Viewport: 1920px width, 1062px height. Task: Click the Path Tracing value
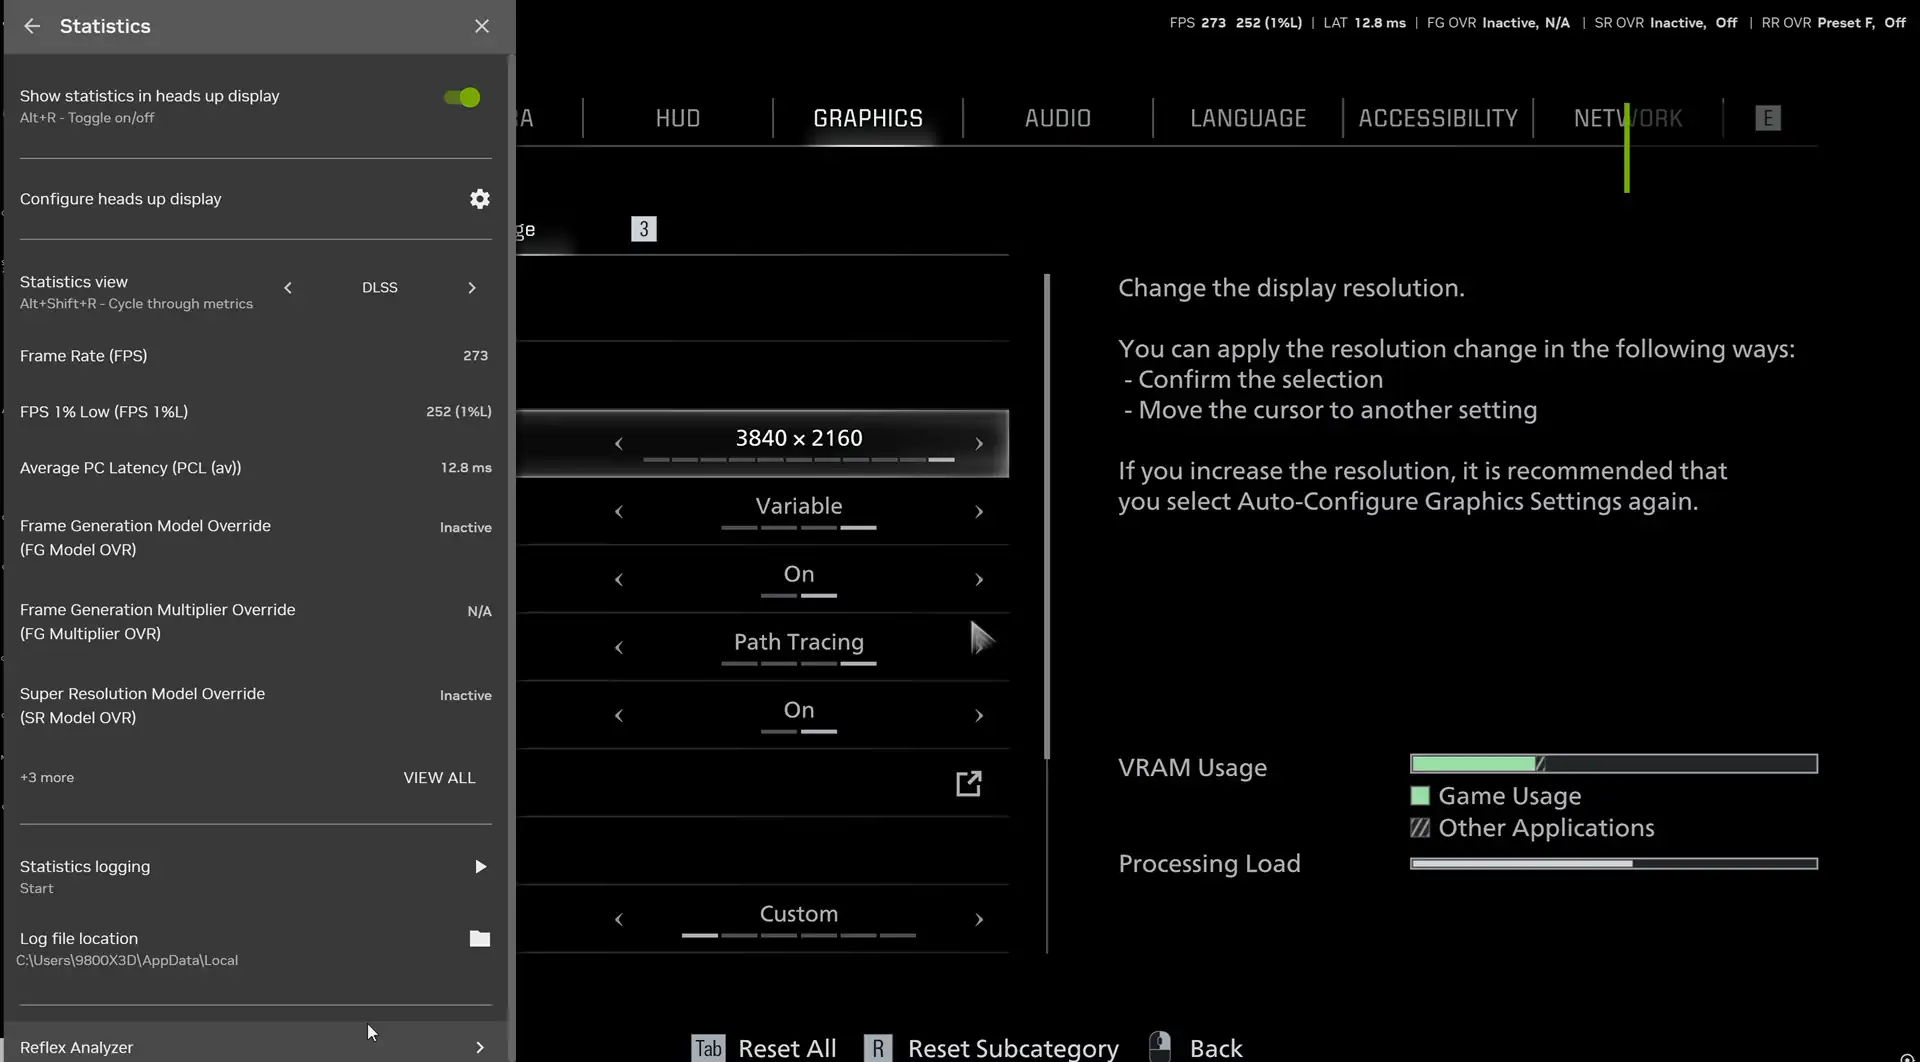[x=799, y=642]
